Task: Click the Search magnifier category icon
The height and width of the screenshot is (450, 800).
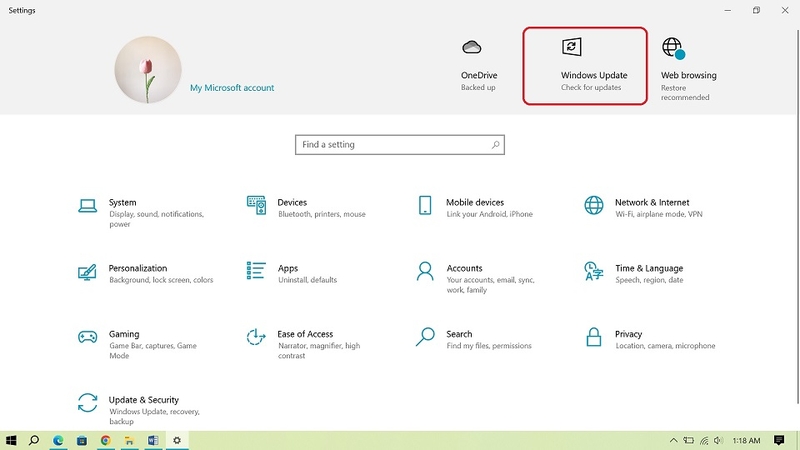Action: [x=425, y=337]
